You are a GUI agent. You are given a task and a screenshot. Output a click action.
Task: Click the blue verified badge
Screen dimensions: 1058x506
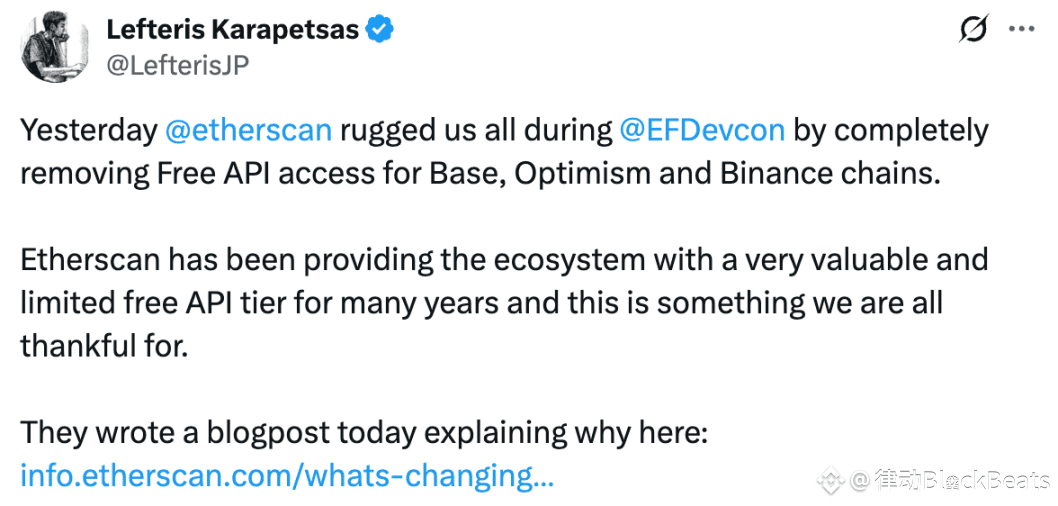coord(380,30)
